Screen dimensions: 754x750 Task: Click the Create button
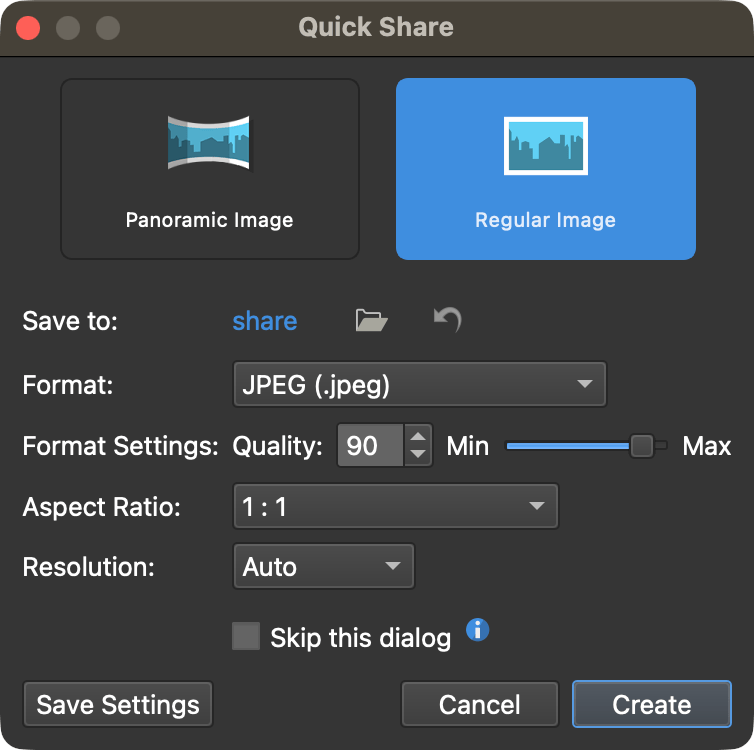(652, 704)
